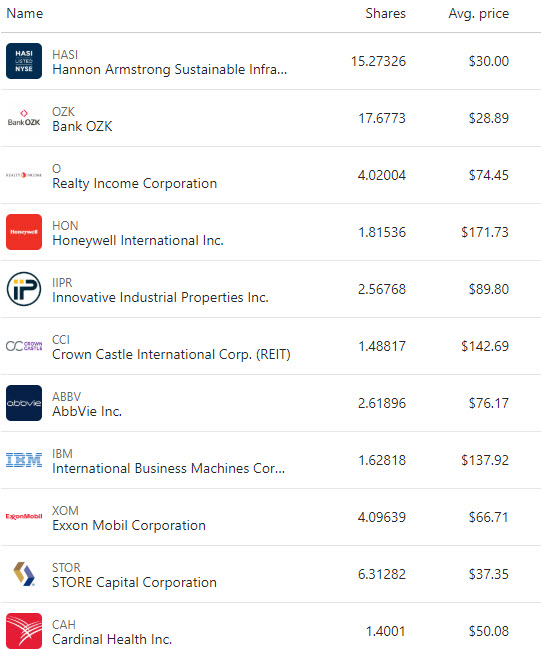Image resolution: width=541 pixels, height=658 pixels.
Task: Select the Realty Income logo icon
Action: 24,175
